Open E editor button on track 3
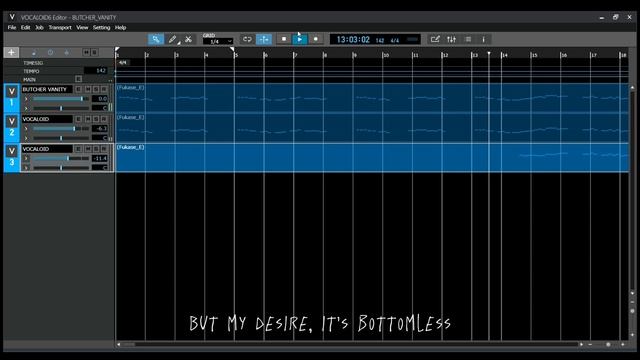This screenshot has height=360, width=640. (x=78, y=149)
